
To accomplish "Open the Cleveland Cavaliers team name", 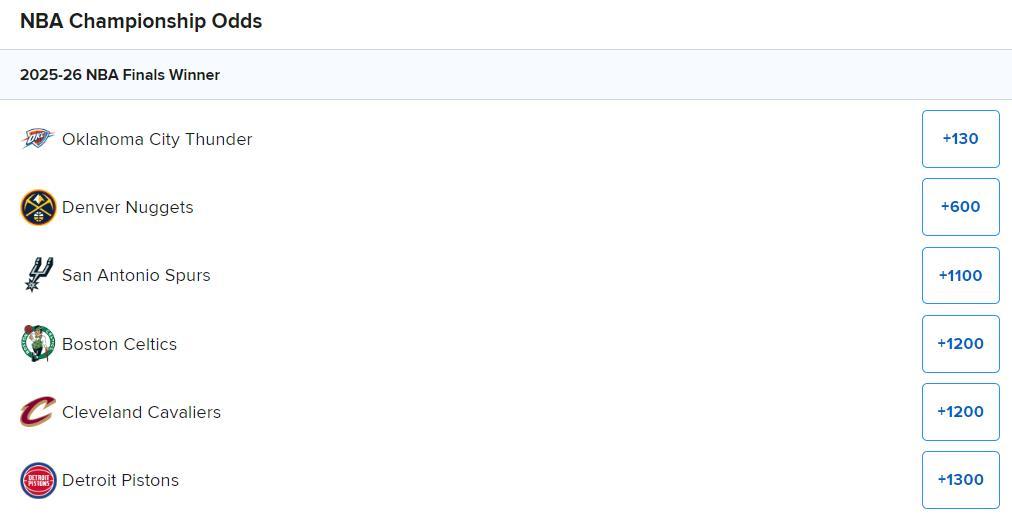I will (x=141, y=412).
